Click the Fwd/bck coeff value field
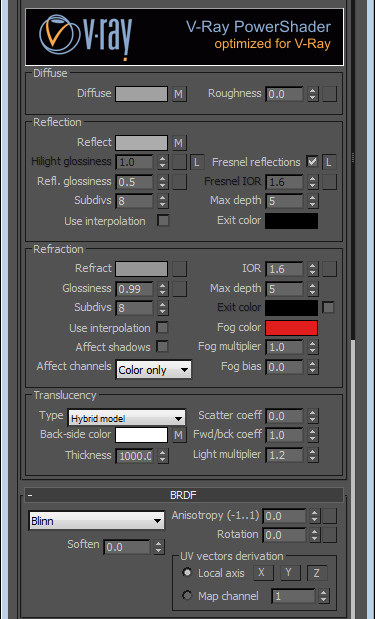Screen dimensions: 375x619 coord(284,435)
